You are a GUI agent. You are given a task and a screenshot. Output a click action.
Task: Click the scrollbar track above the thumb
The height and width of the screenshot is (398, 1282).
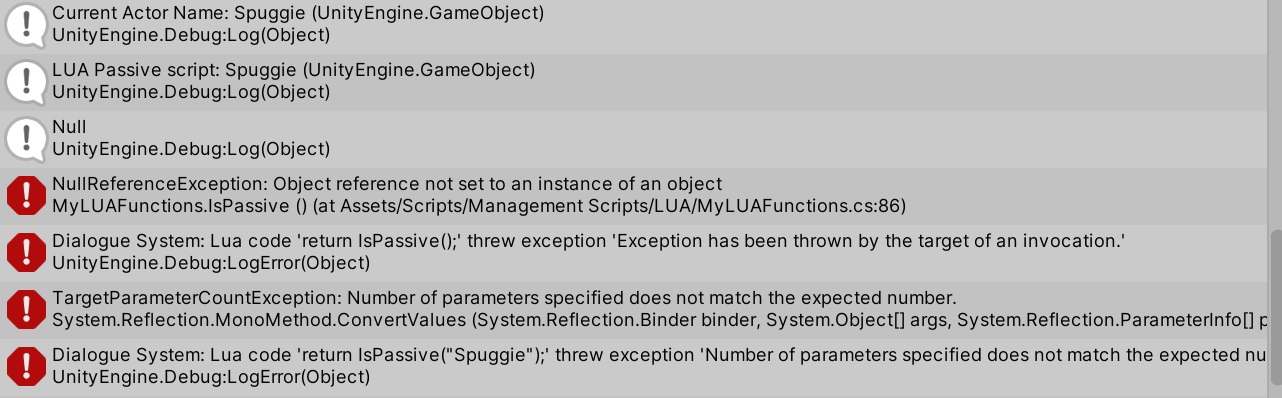tap(1275, 115)
